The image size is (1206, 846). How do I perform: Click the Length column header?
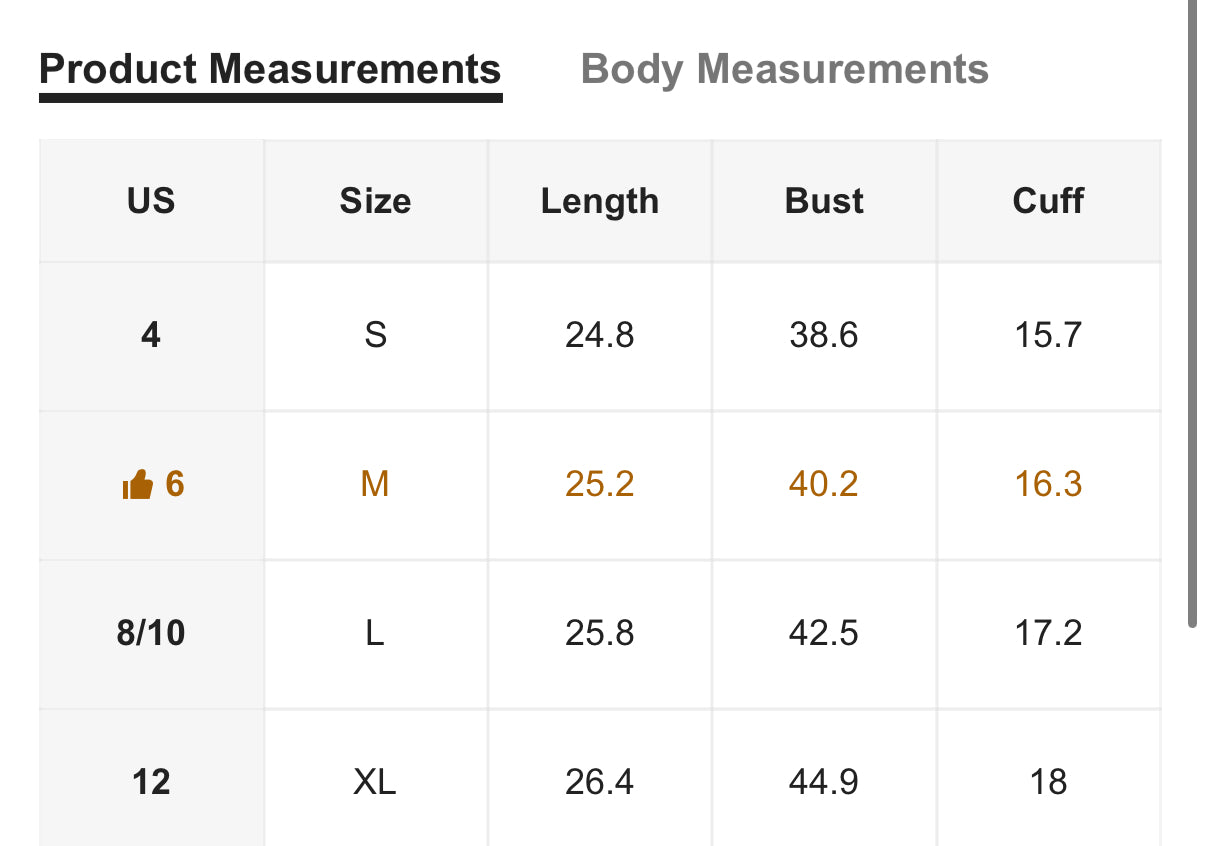pos(600,201)
